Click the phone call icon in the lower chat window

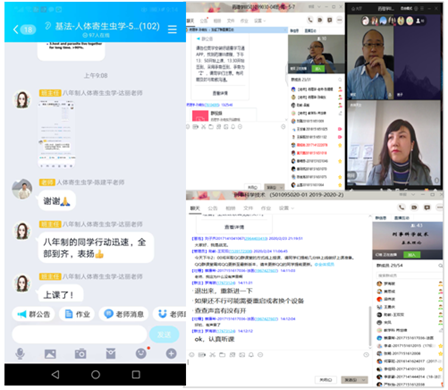(x=401, y=207)
